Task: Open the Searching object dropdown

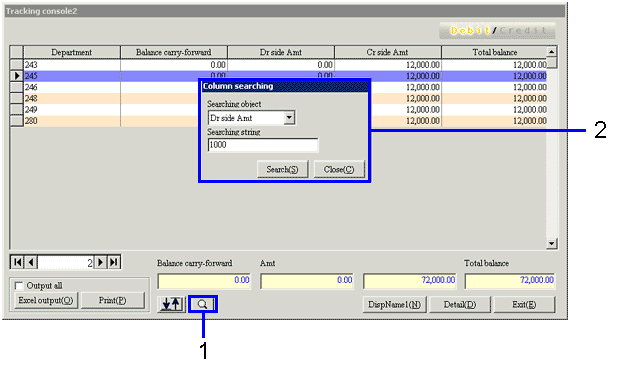Action: pyautogui.click(x=289, y=118)
